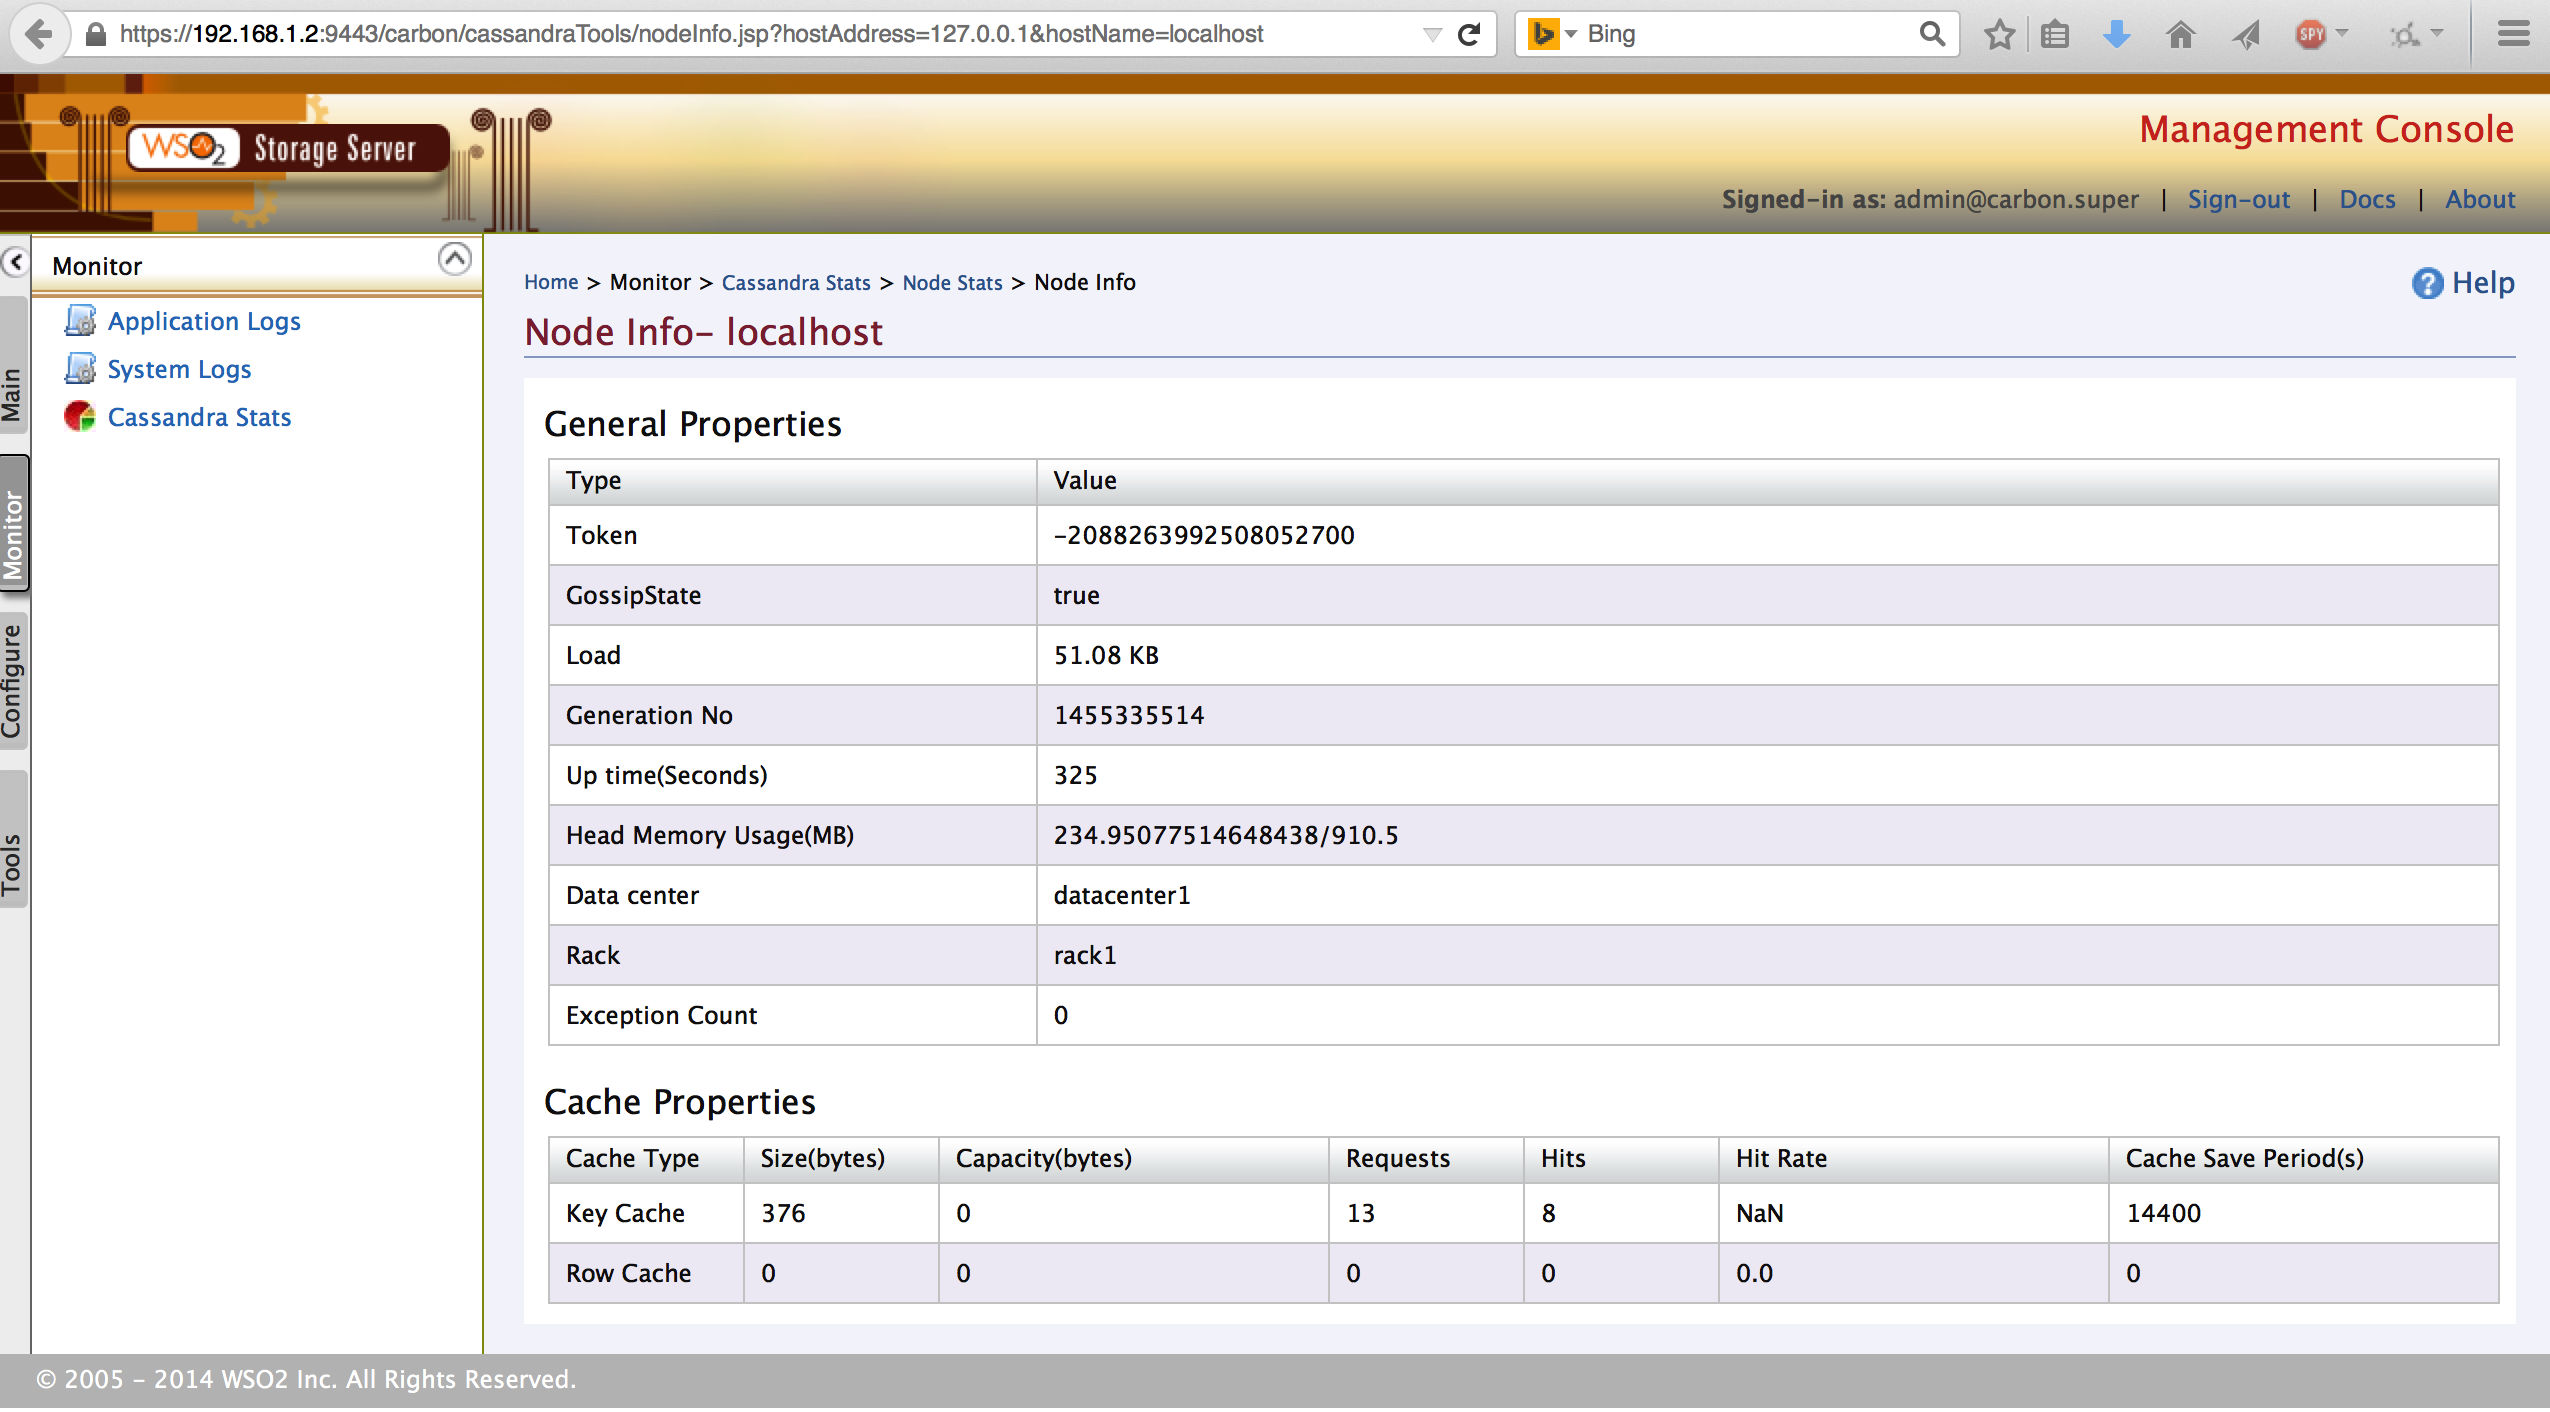Click the bookmark star icon

coord(1999,35)
